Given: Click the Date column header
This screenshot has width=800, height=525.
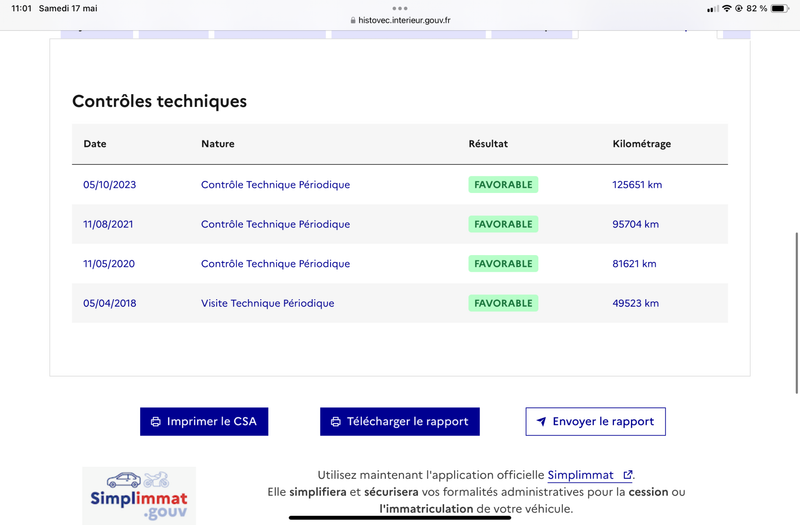Looking at the screenshot, I should (x=95, y=144).
